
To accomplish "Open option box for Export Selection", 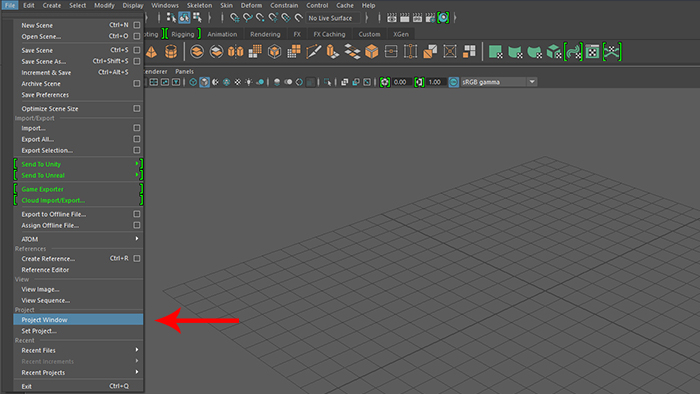I will [137, 150].
